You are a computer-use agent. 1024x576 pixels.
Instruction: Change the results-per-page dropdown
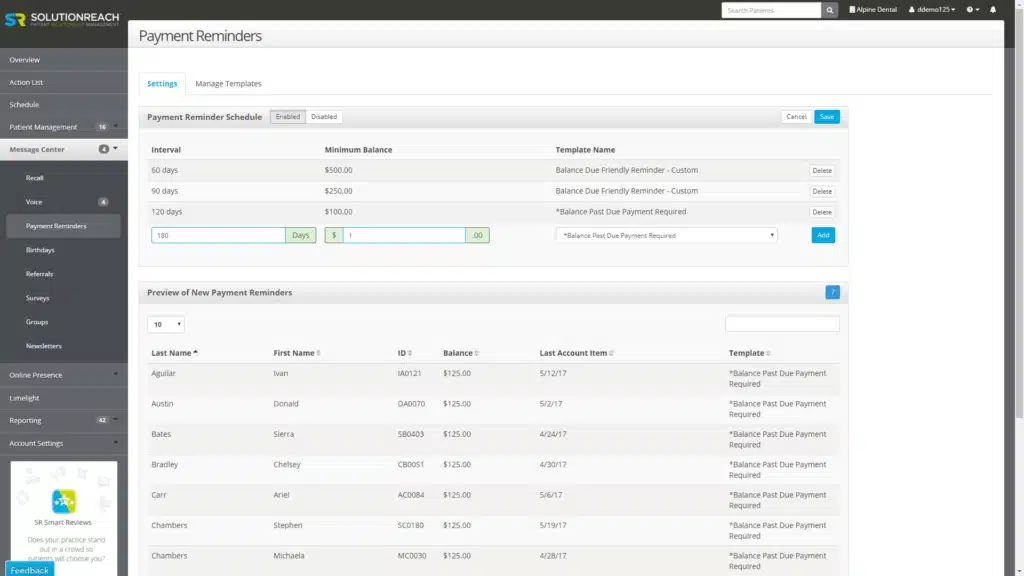(165, 323)
